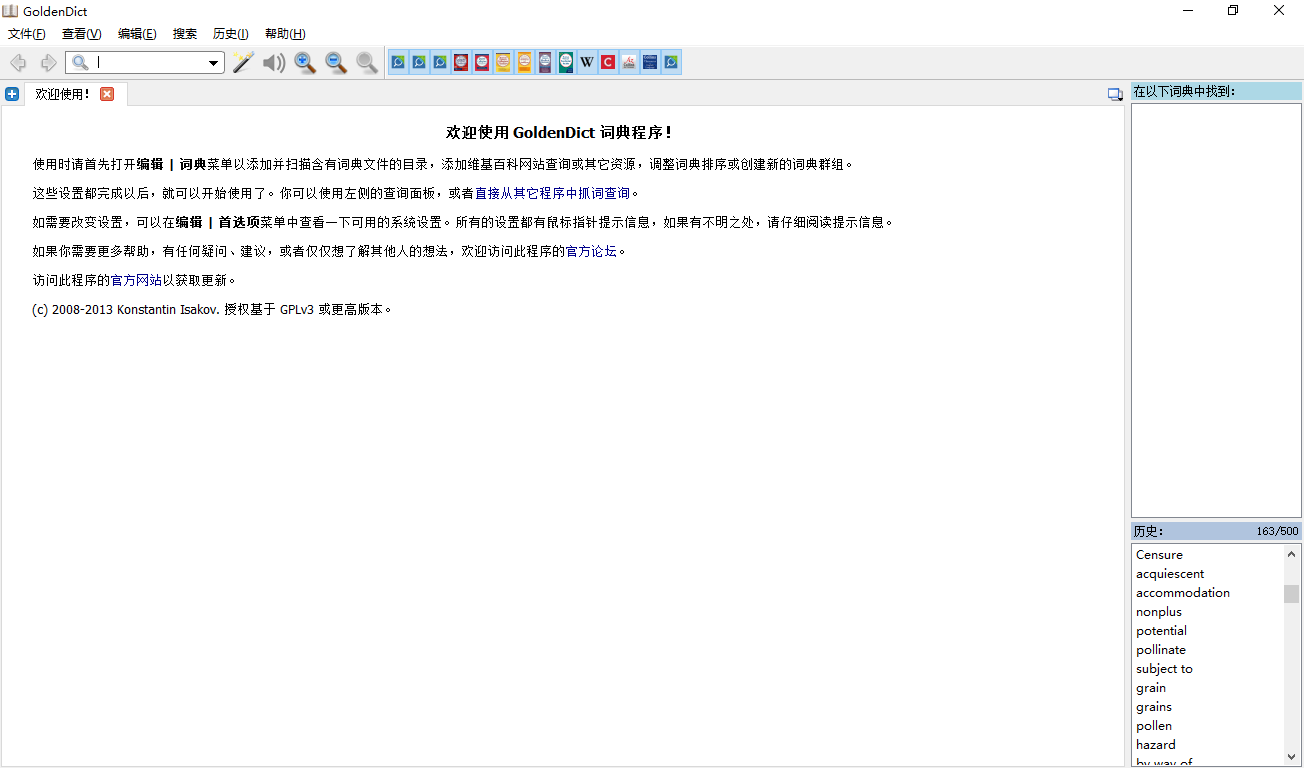The width and height of the screenshot is (1304, 768).
Task: Expand the search box dropdown arrow
Action: click(x=213, y=63)
